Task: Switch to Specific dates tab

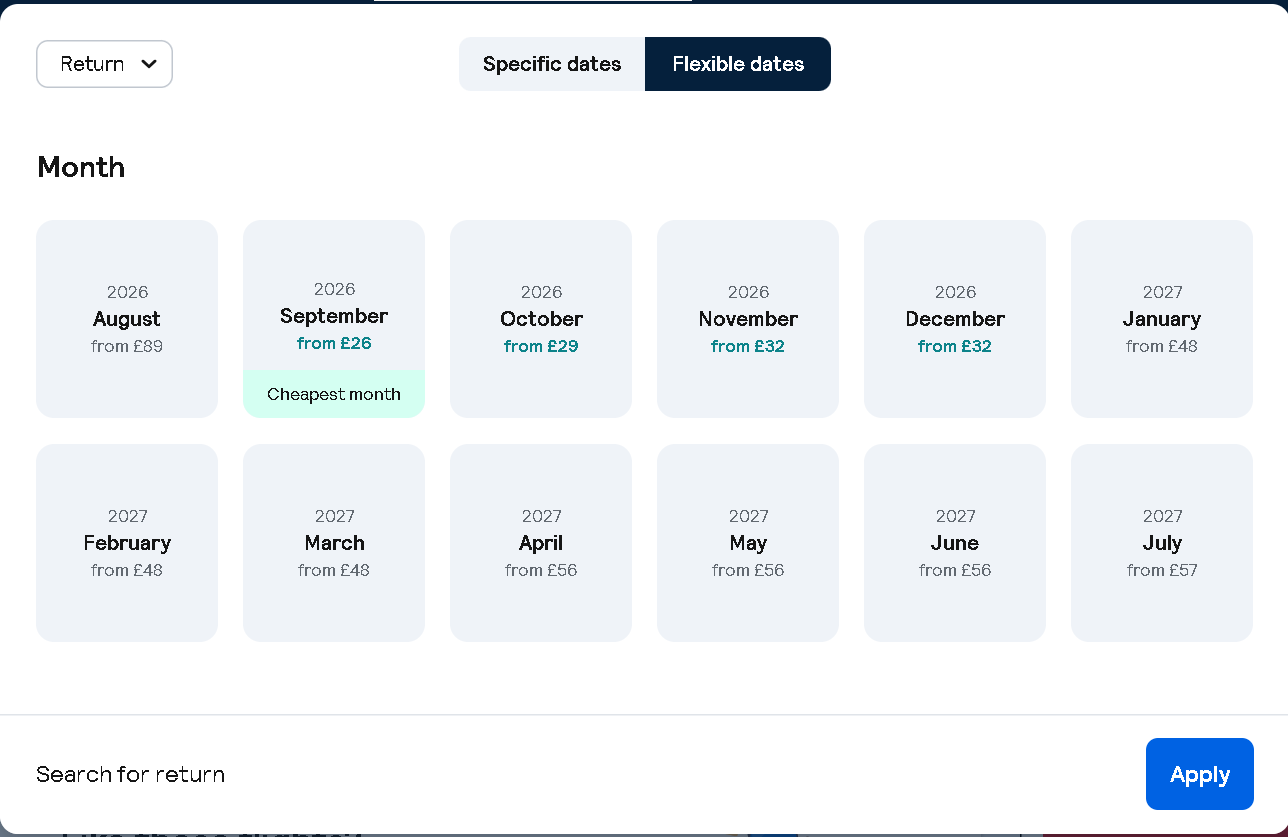Action: (x=552, y=64)
